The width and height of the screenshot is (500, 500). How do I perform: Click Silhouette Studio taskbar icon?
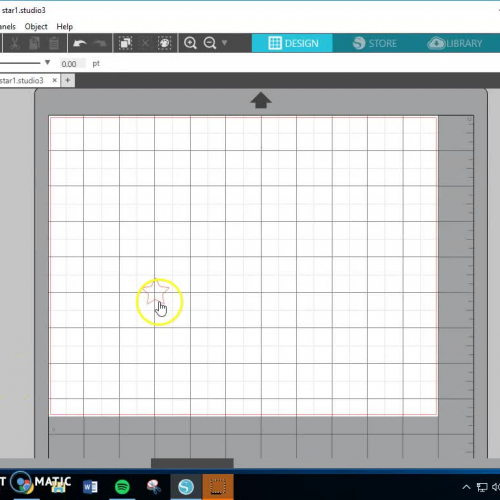tap(186, 487)
